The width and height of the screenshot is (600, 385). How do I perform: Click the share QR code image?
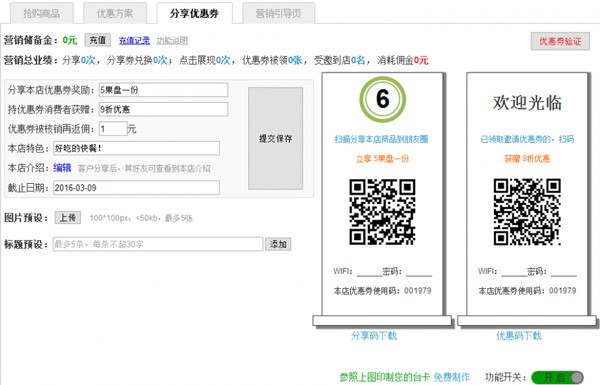382,212
